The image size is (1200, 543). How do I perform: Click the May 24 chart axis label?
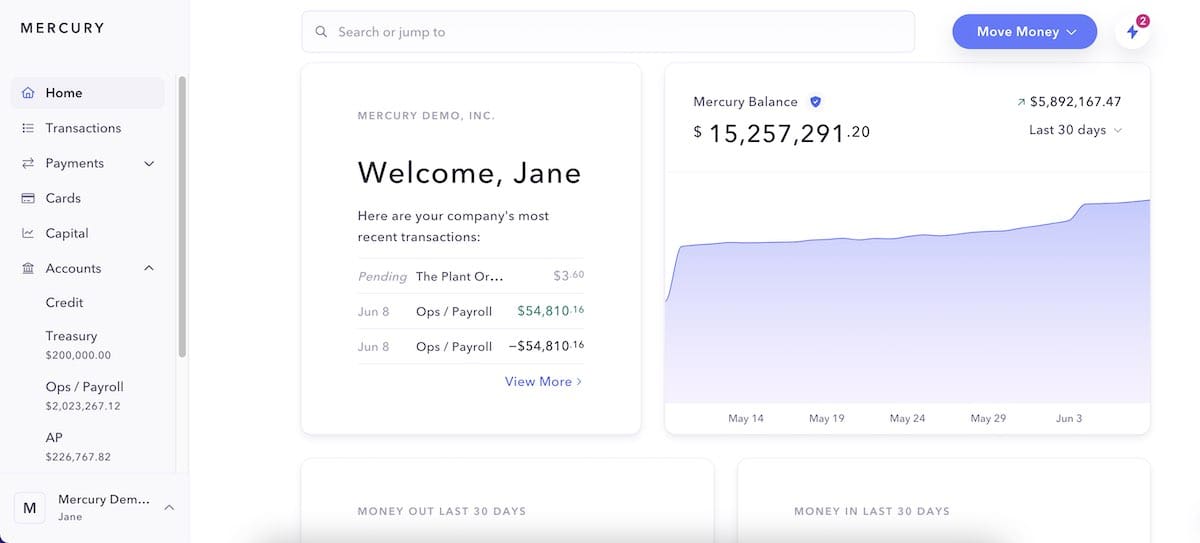click(x=907, y=418)
